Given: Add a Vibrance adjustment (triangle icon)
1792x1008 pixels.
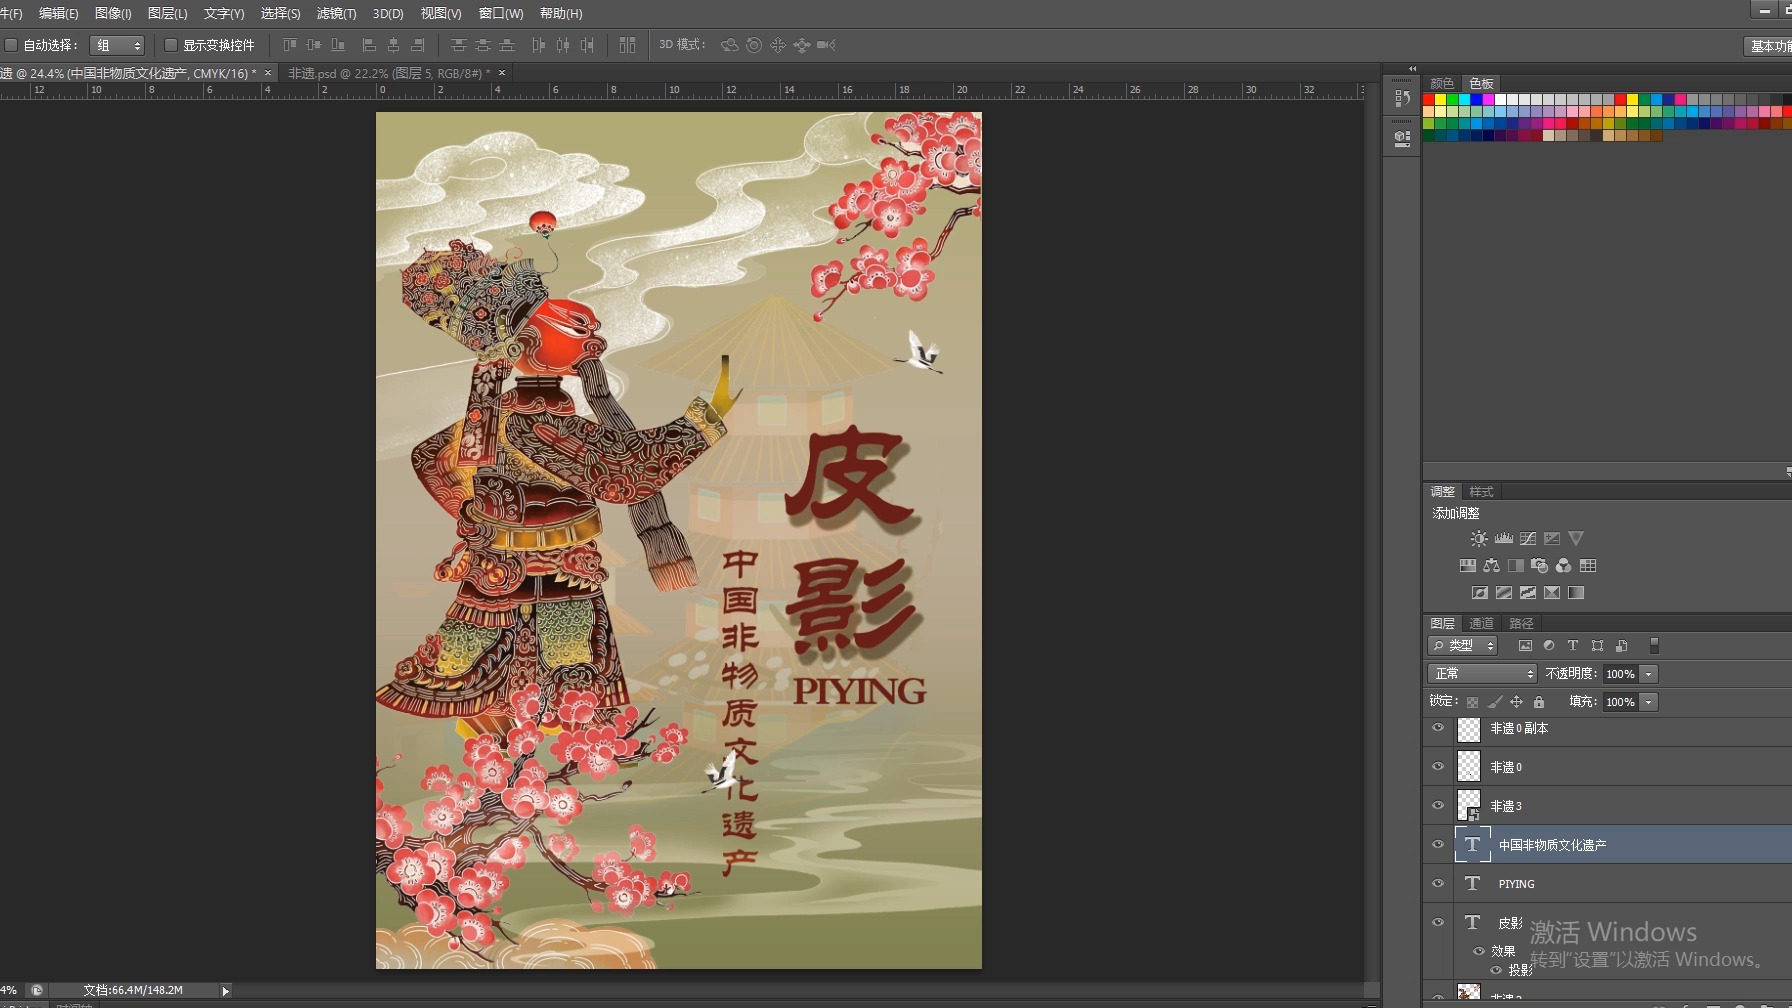Looking at the screenshot, I should coord(1576,538).
